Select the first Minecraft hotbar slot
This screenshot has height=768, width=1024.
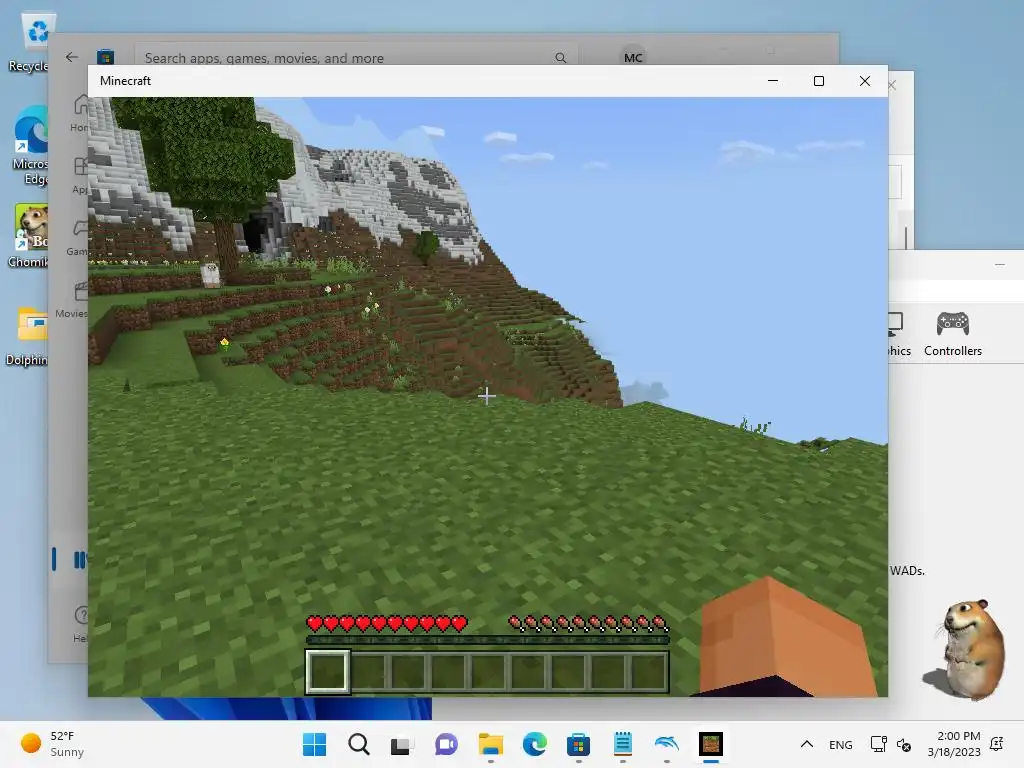pos(328,671)
